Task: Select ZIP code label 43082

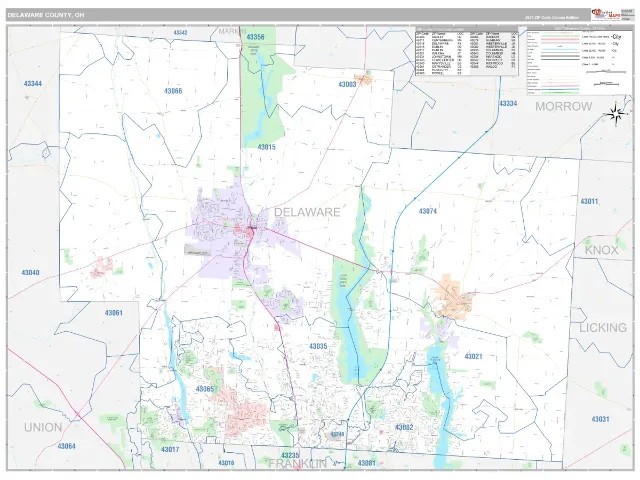Action: coord(404,428)
